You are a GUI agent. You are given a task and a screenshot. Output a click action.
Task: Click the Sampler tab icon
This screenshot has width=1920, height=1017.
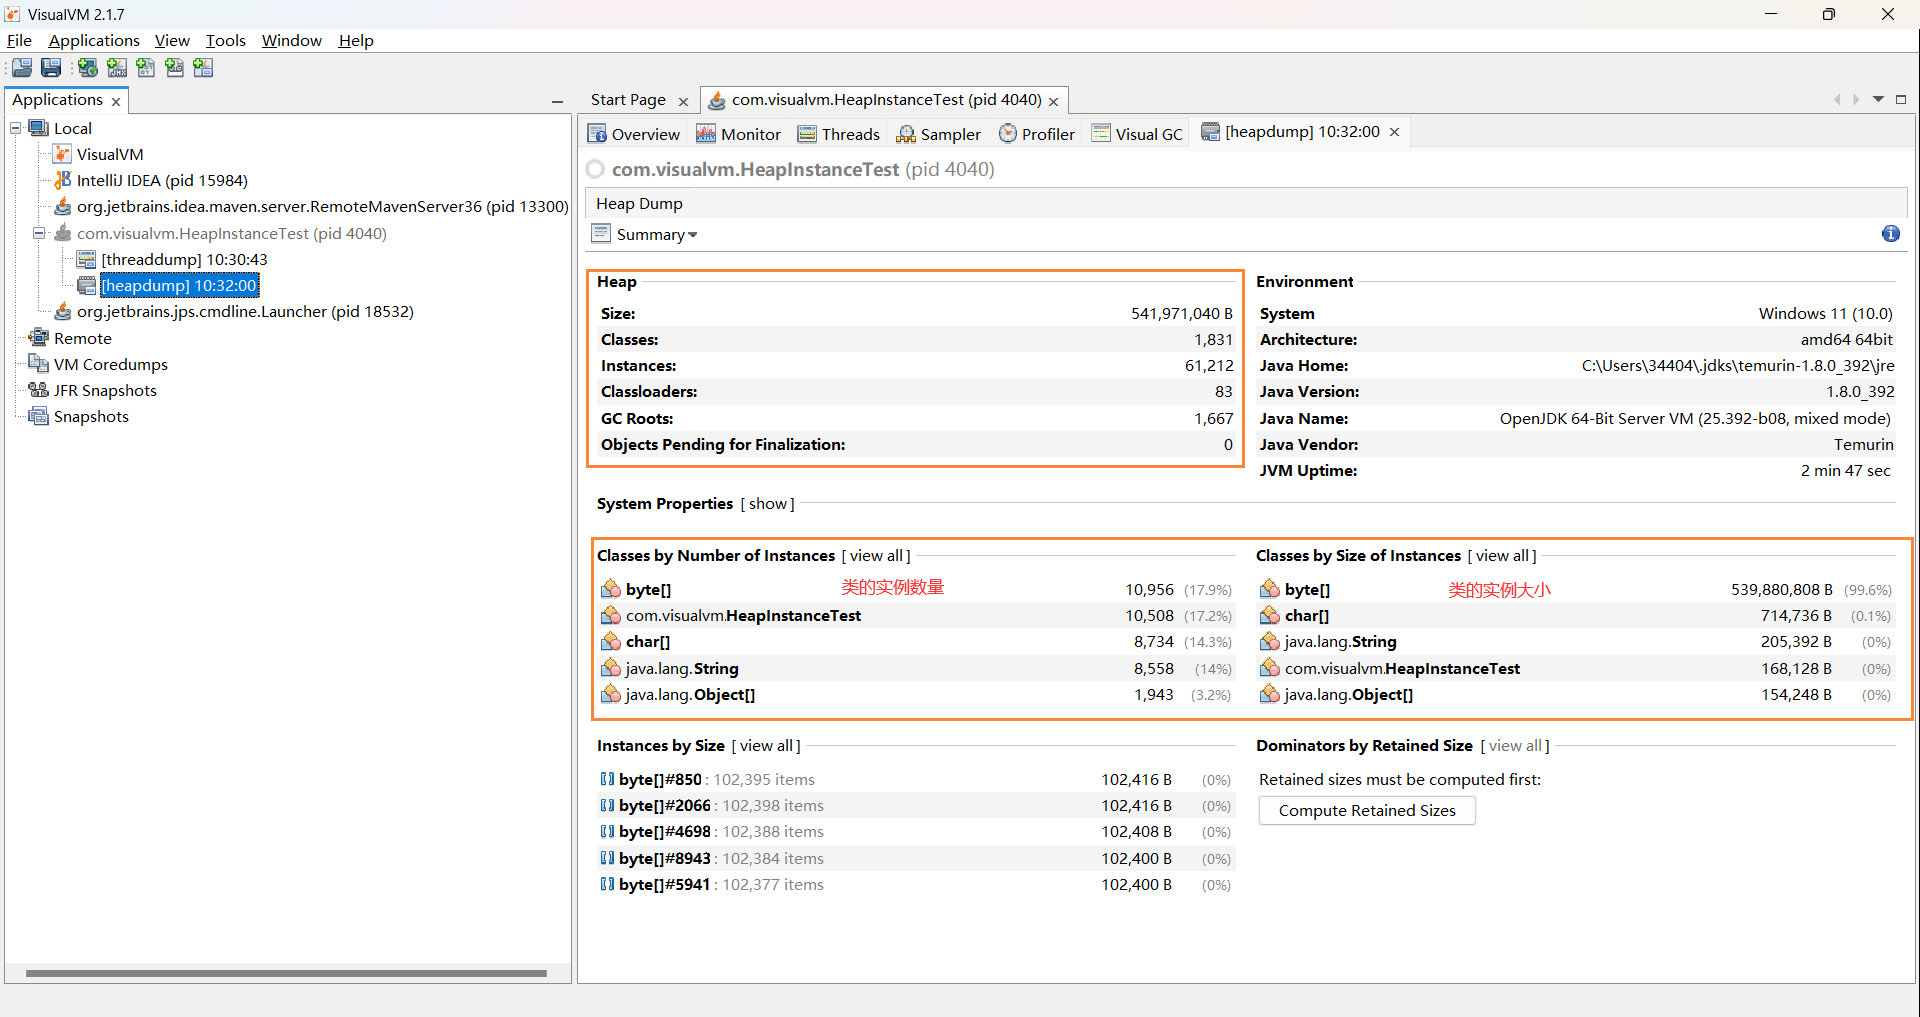coord(906,134)
